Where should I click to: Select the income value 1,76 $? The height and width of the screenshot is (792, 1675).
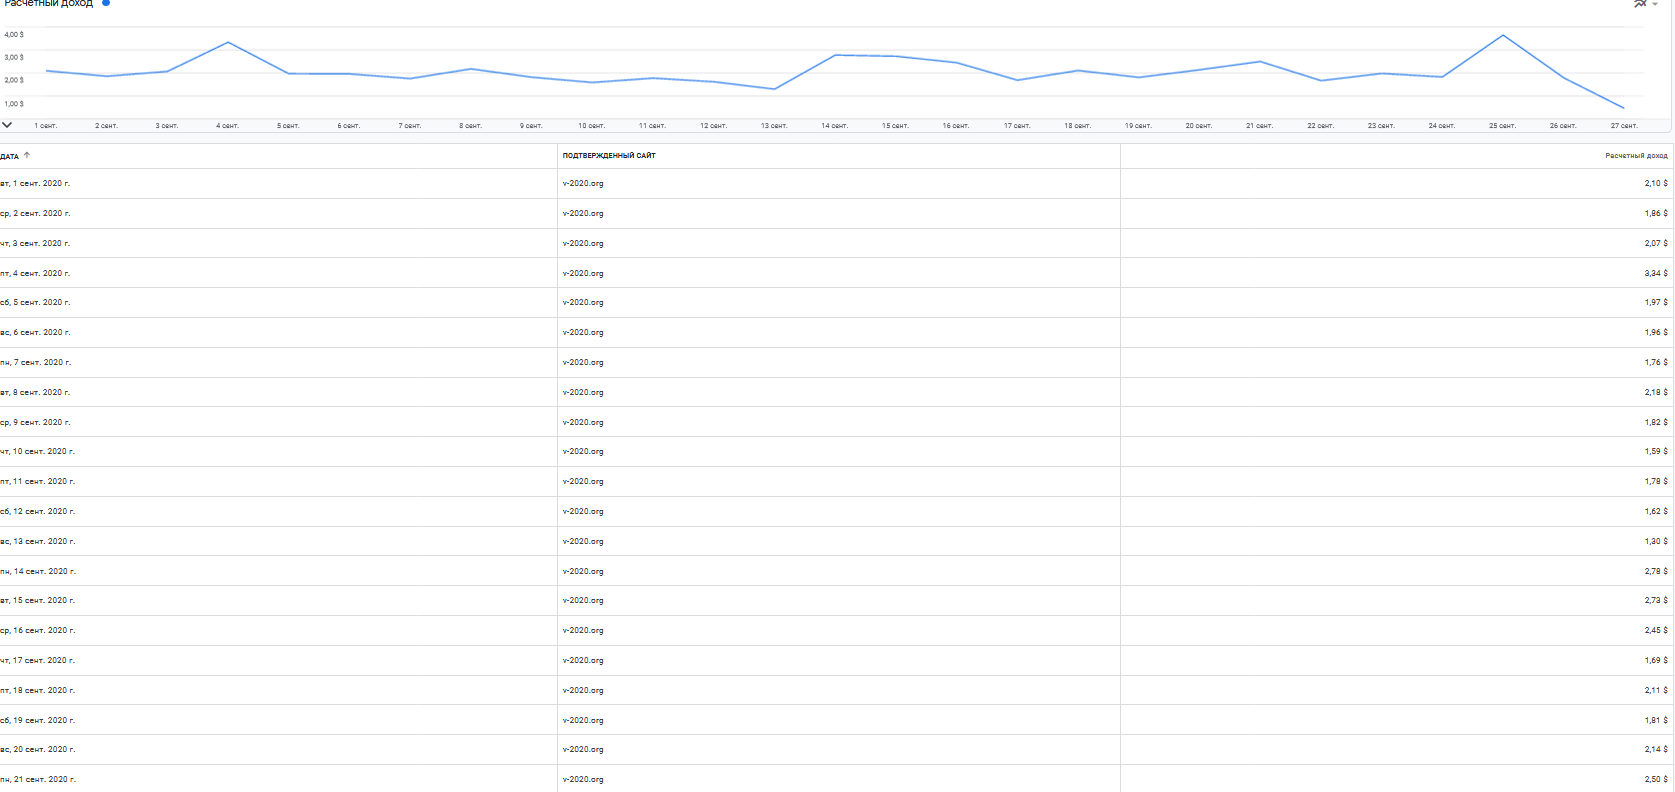pyautogui.click(x=1656, y=363)
